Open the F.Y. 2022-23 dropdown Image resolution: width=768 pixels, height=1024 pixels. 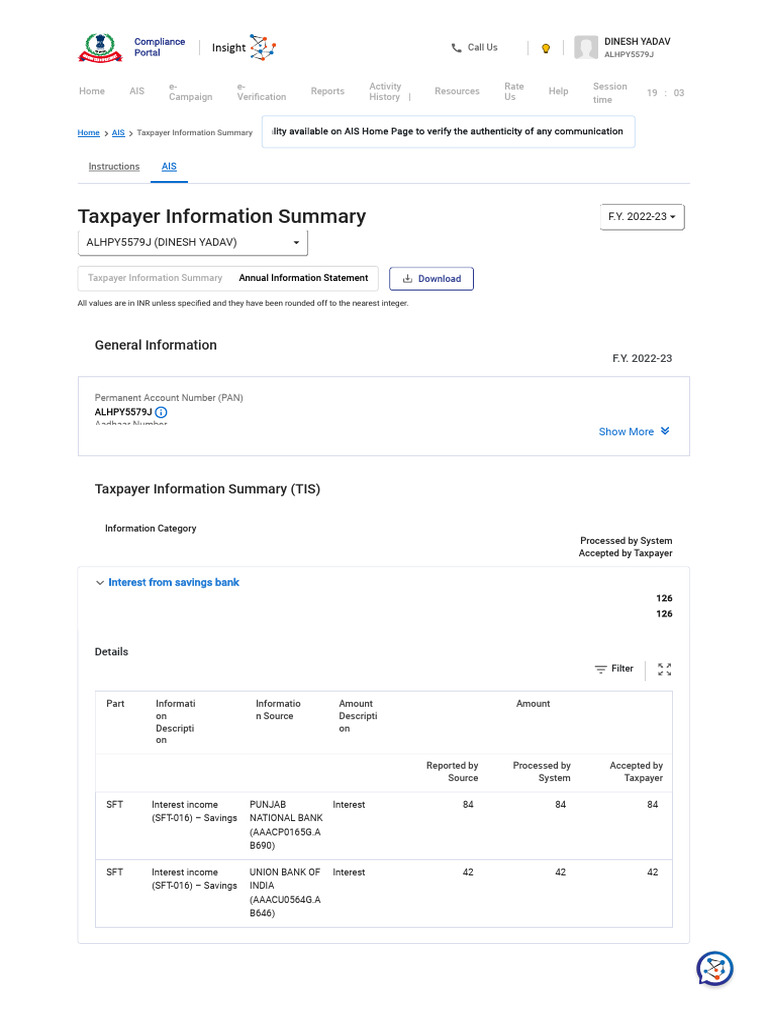(642, 217)
